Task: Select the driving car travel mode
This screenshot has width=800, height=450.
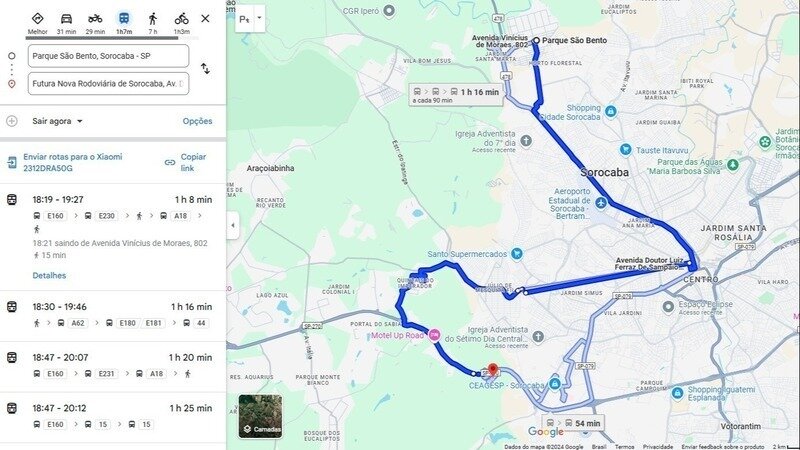Action: tap(66, 19)
